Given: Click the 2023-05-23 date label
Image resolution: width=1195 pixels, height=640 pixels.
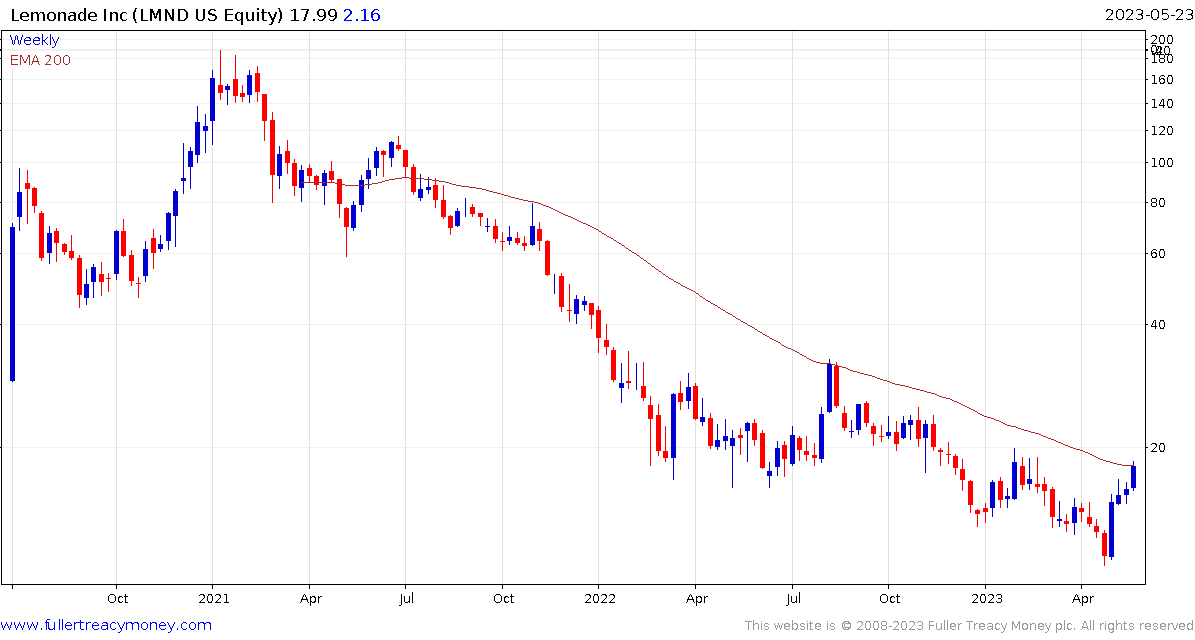Looking at the screenshot, I should [x=1148, y=14].
